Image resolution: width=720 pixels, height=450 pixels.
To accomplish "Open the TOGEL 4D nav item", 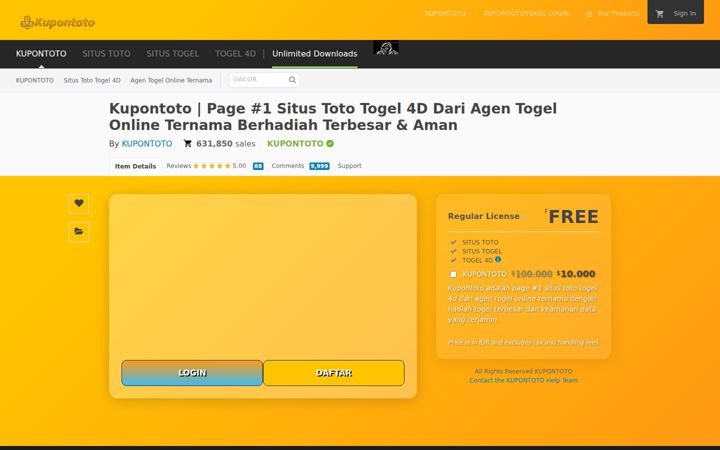I will [236, 54].
